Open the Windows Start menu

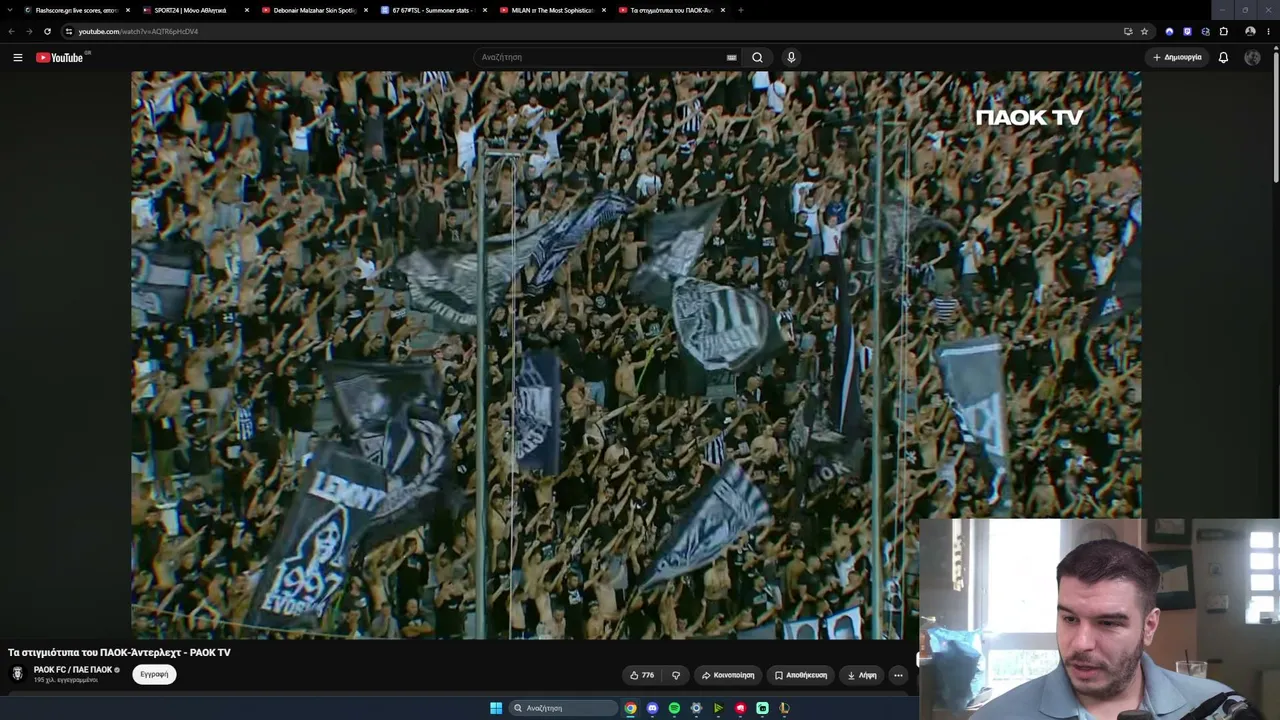pyautogui.click(x=496, y=708)
